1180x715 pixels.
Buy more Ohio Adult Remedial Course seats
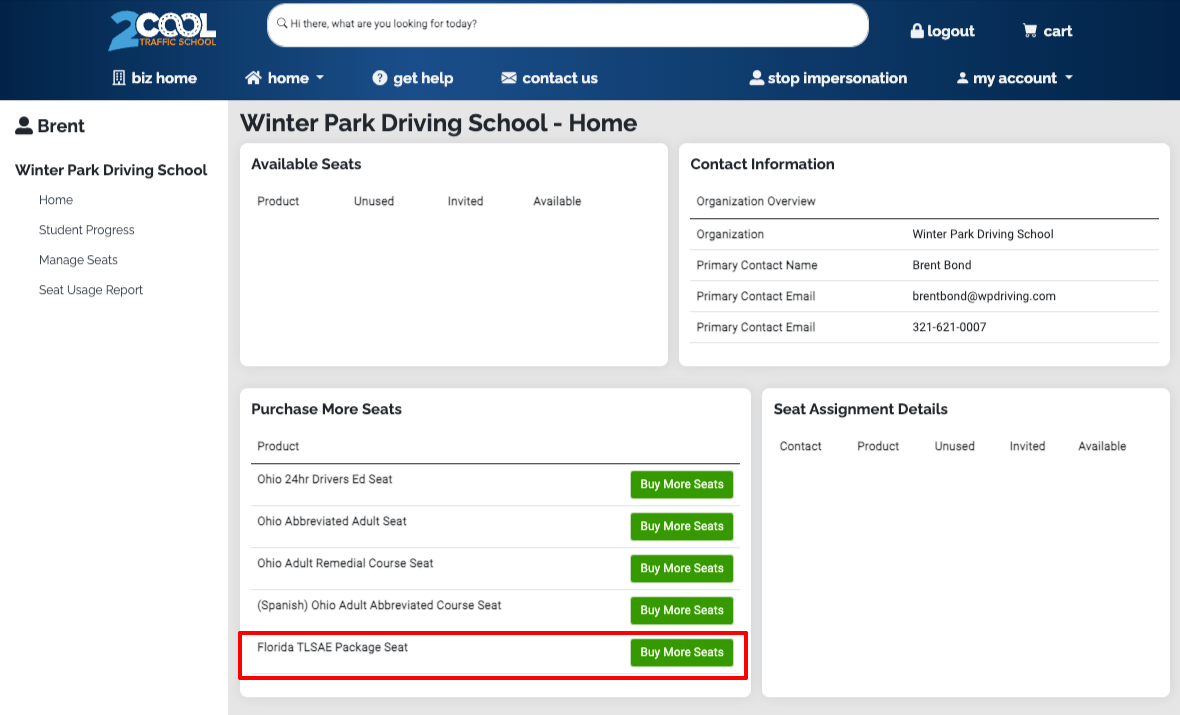[682, 568]
